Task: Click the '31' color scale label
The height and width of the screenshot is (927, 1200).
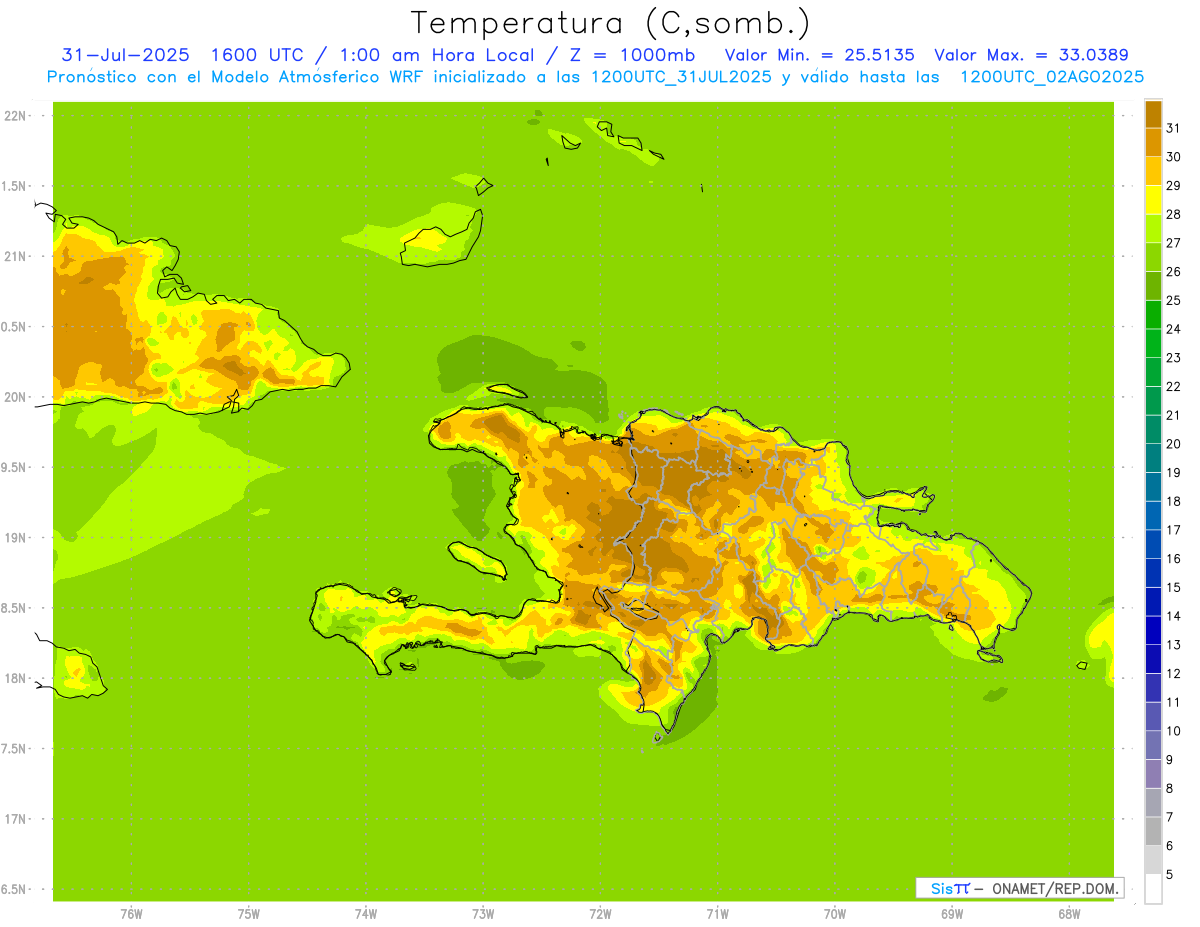Action: (1173, 128)
